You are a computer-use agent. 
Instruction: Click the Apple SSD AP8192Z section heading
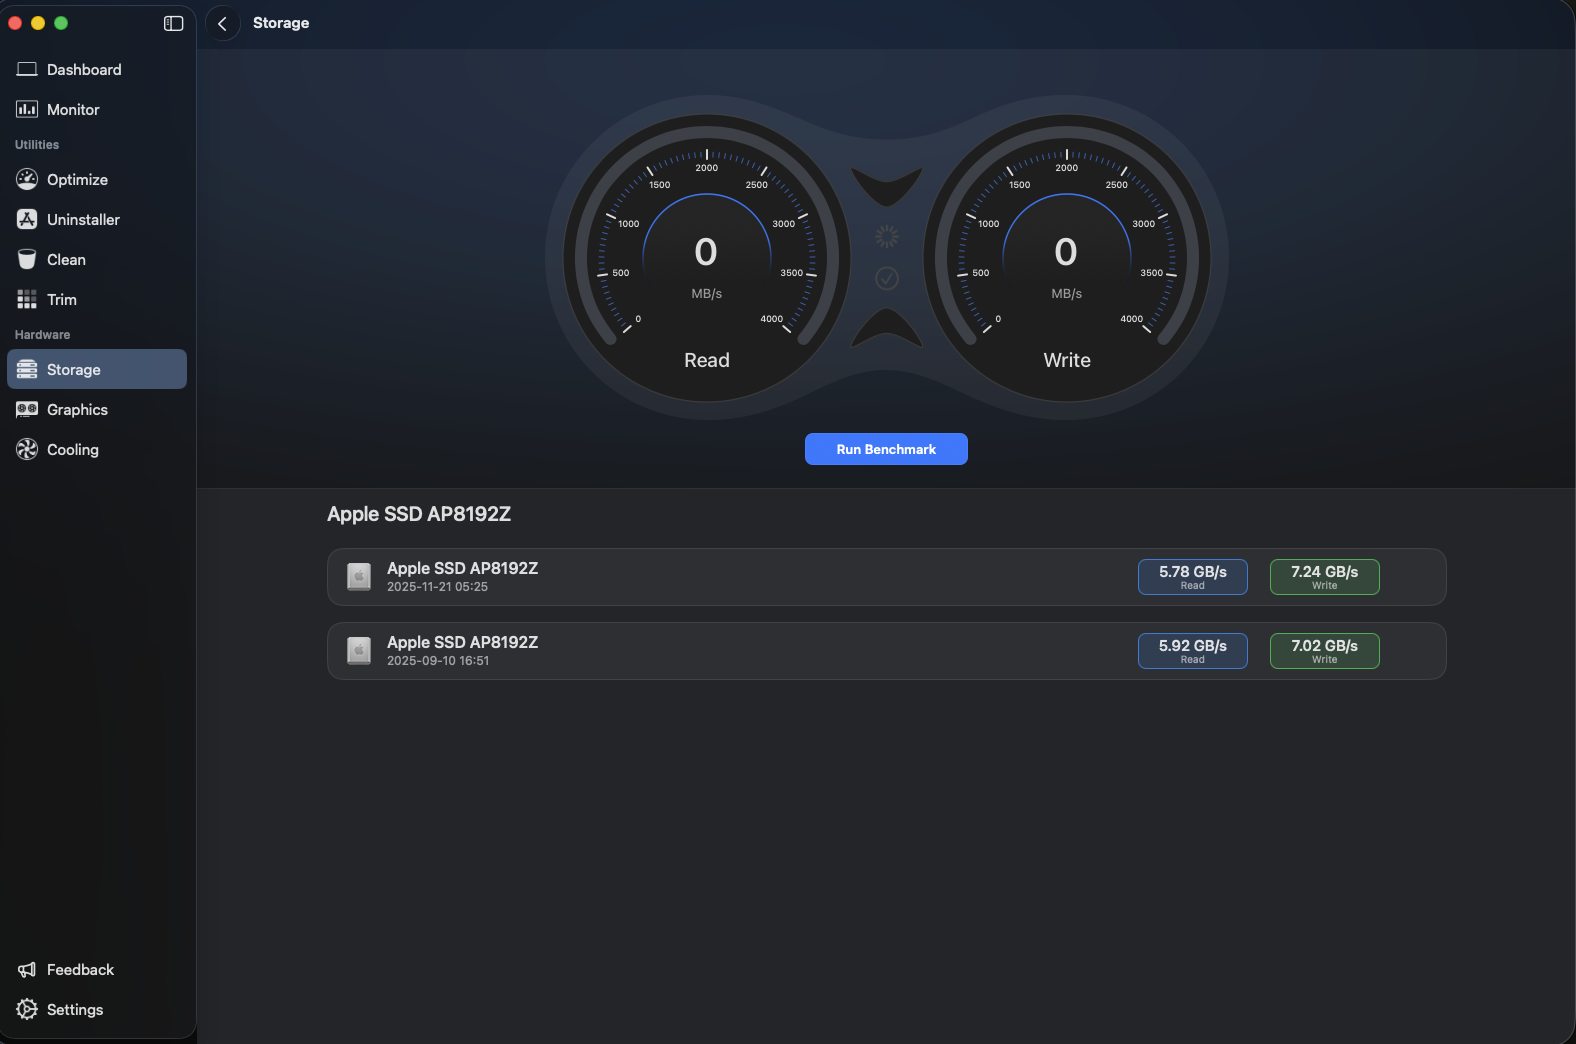click(419, 514)
